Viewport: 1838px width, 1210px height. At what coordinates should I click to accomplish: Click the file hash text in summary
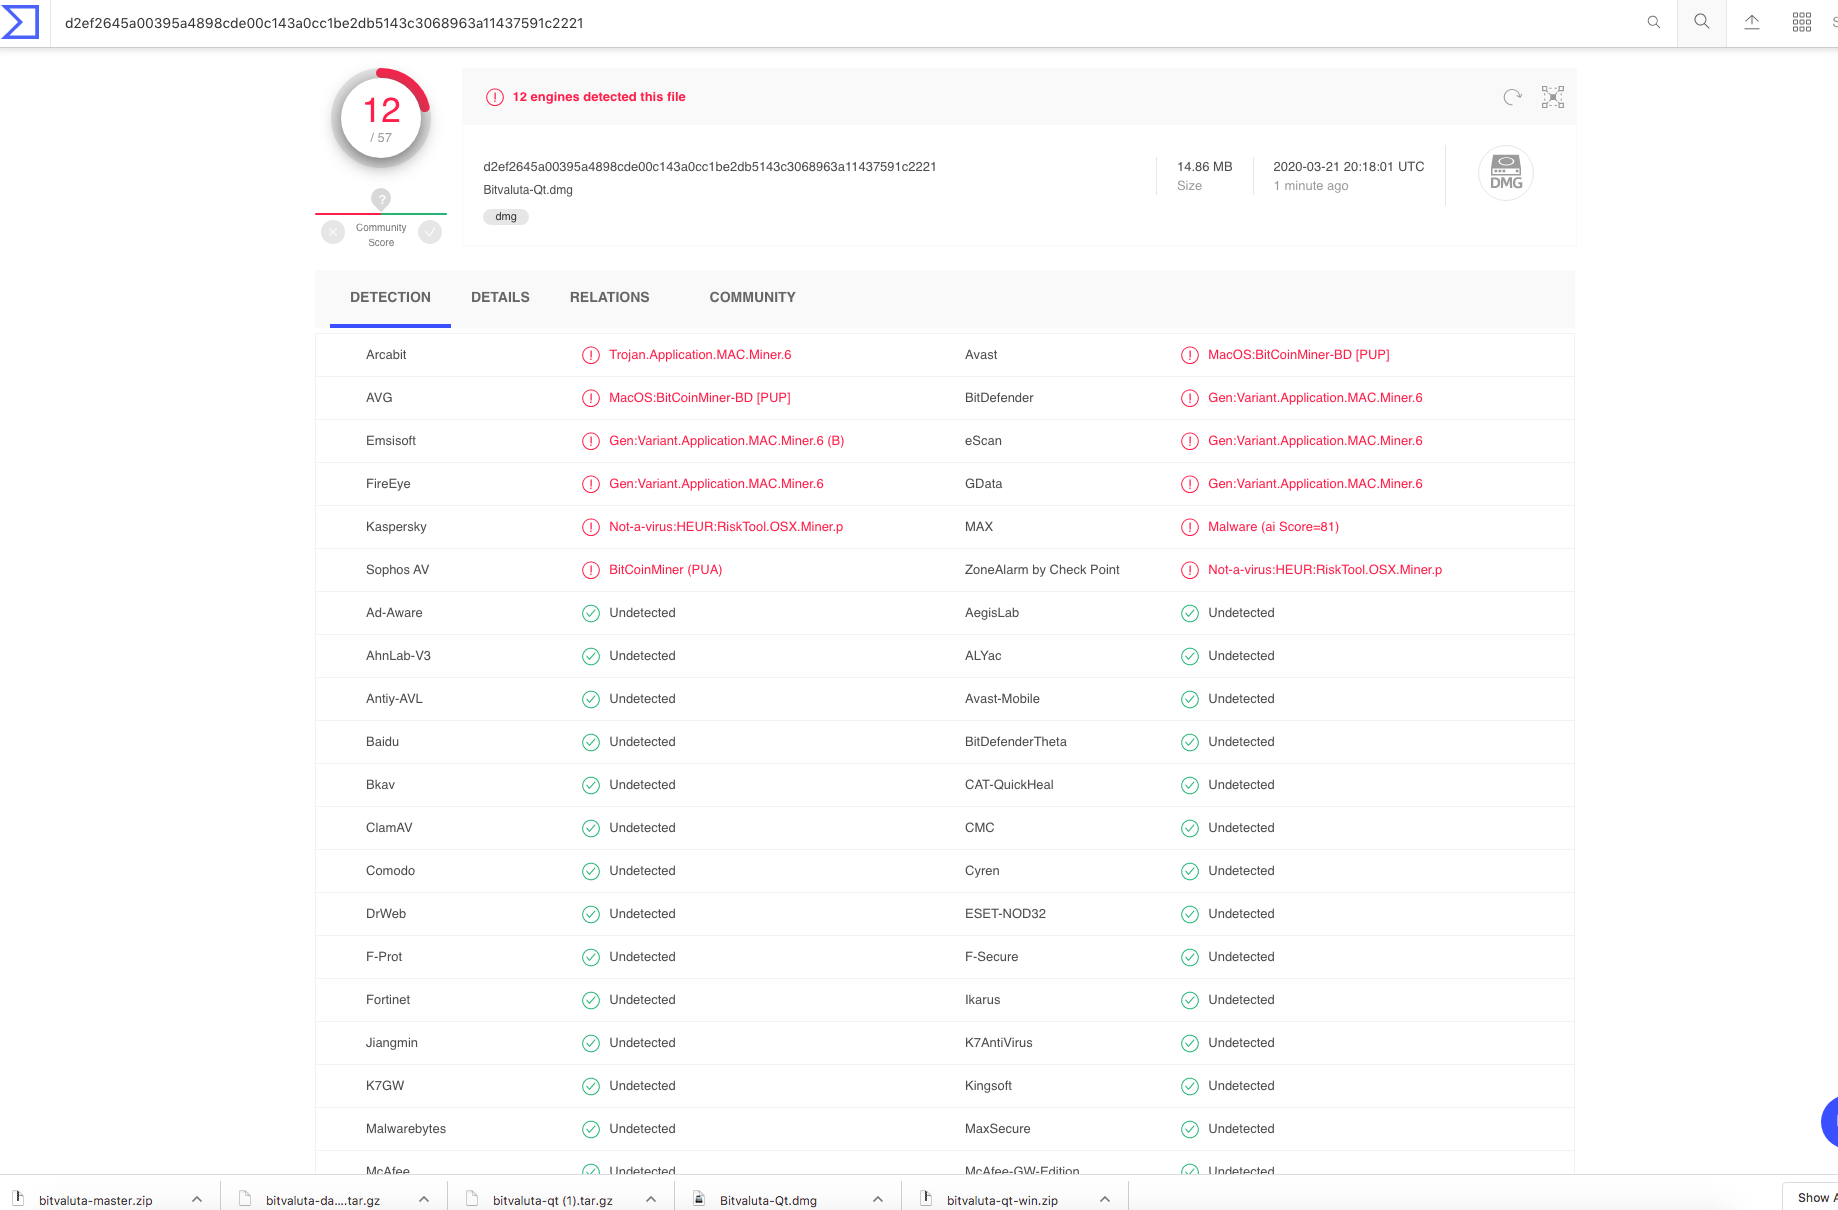click(710, 167)
